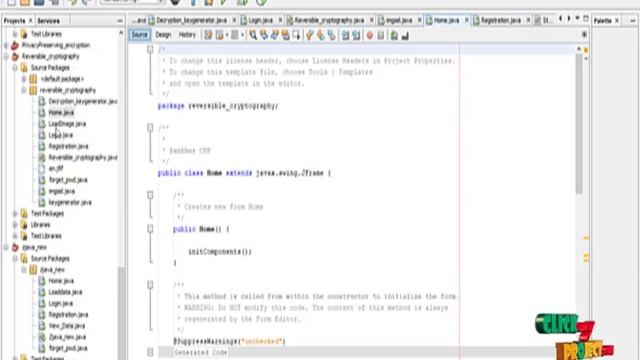Select the Services panel tab
640x360 pixels.
(49, 20)
